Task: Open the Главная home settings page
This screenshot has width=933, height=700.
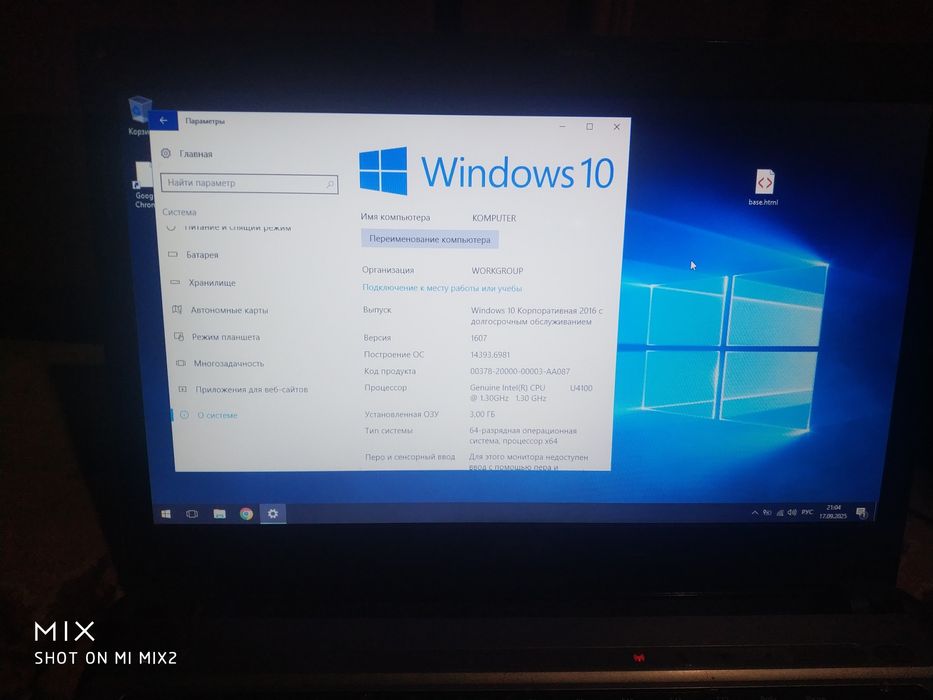Action: click(187, 154)
